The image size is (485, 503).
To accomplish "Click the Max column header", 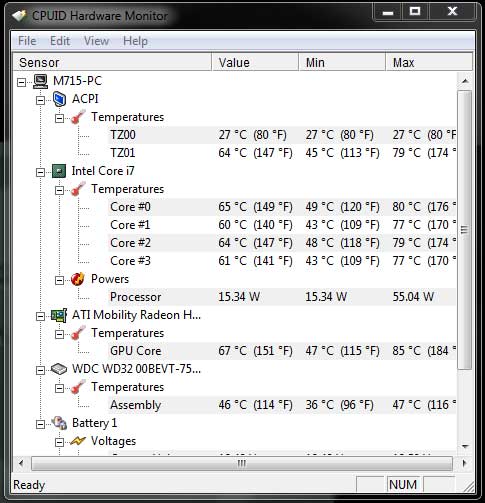I will [x=429, y=62].
